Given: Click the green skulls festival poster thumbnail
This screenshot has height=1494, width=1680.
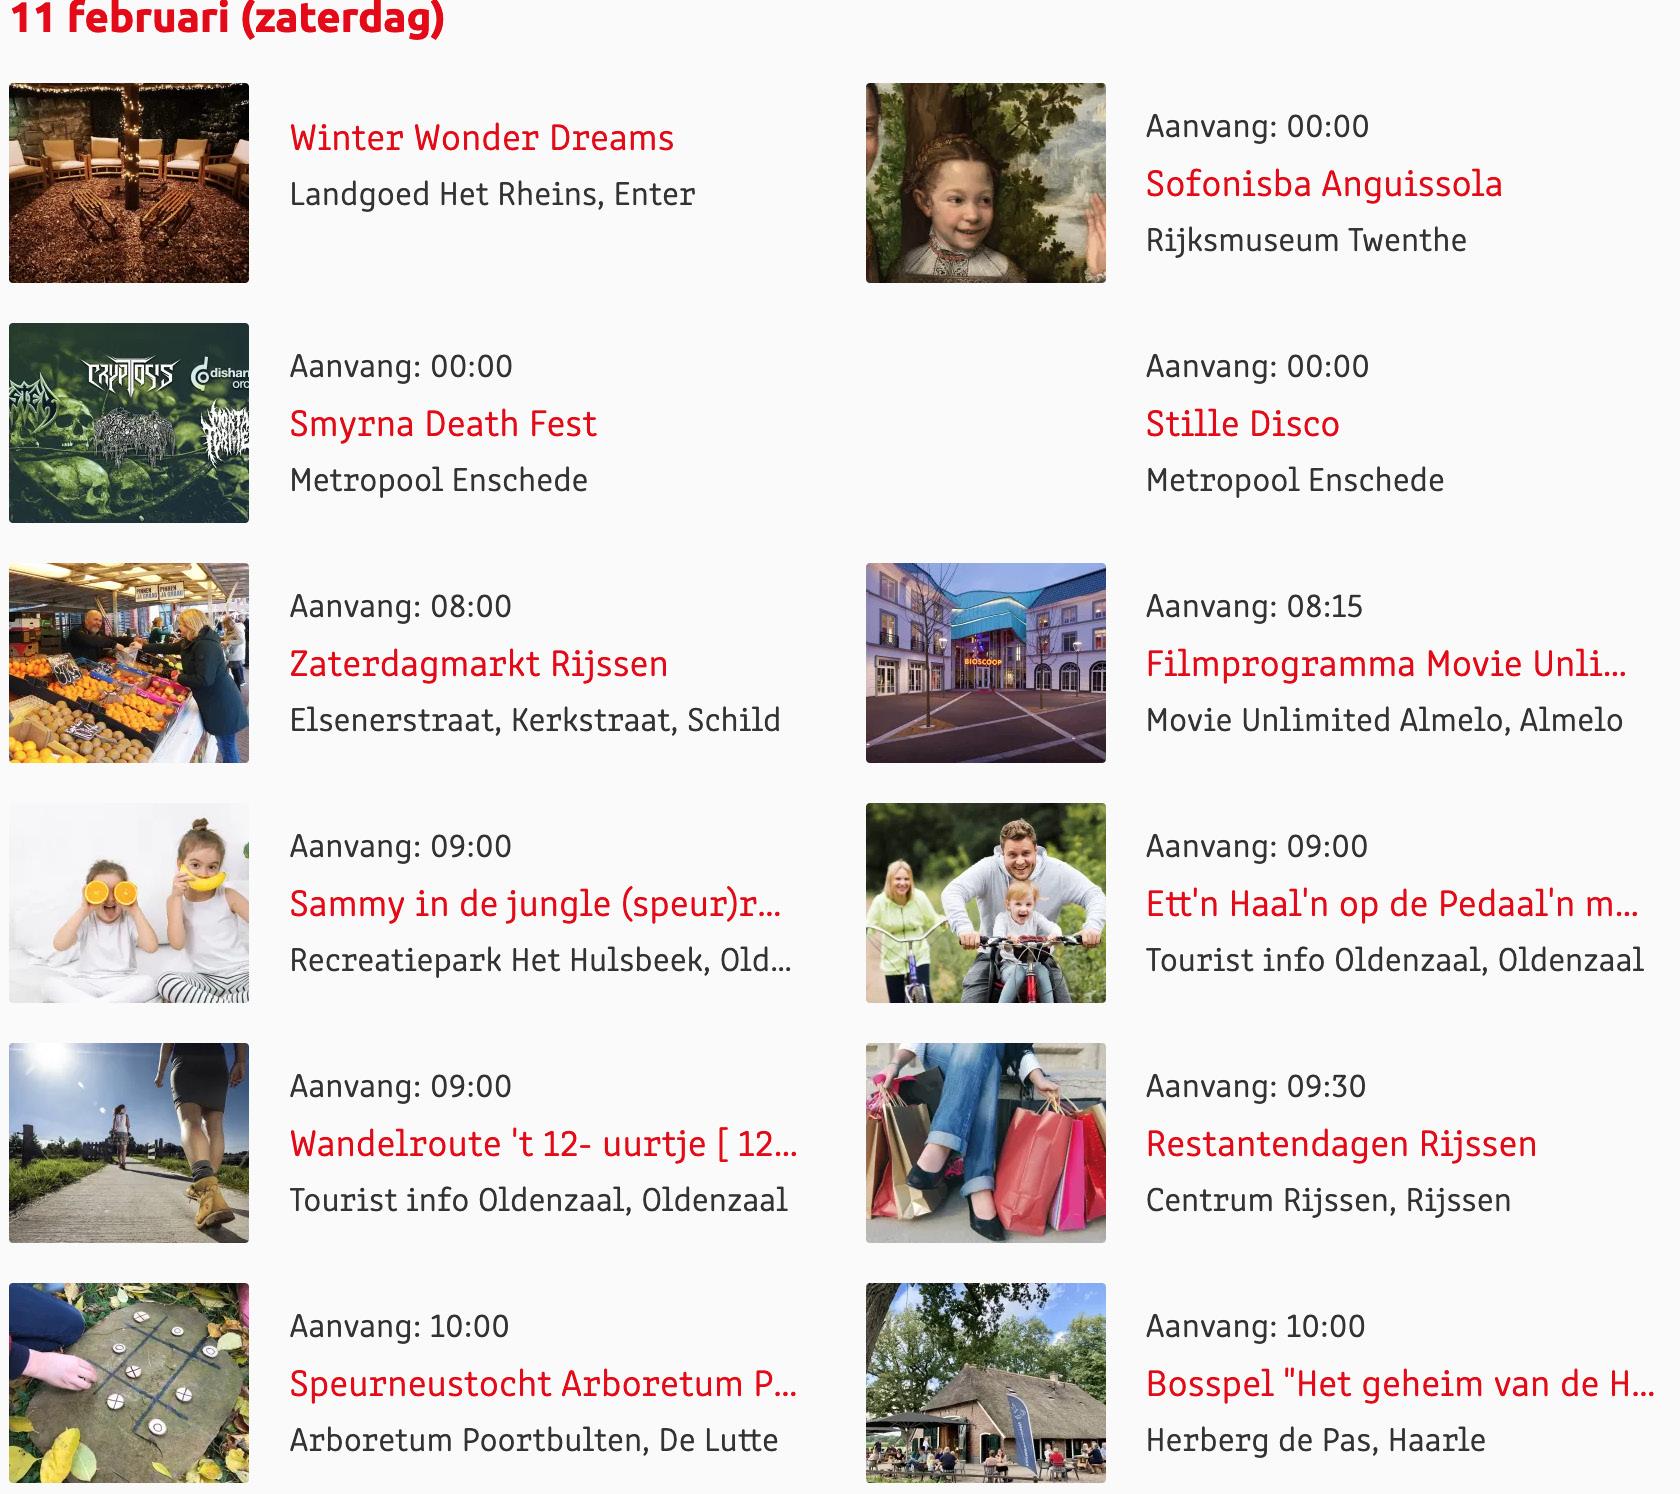Looking at the screenshot, I should pos(129,423).
